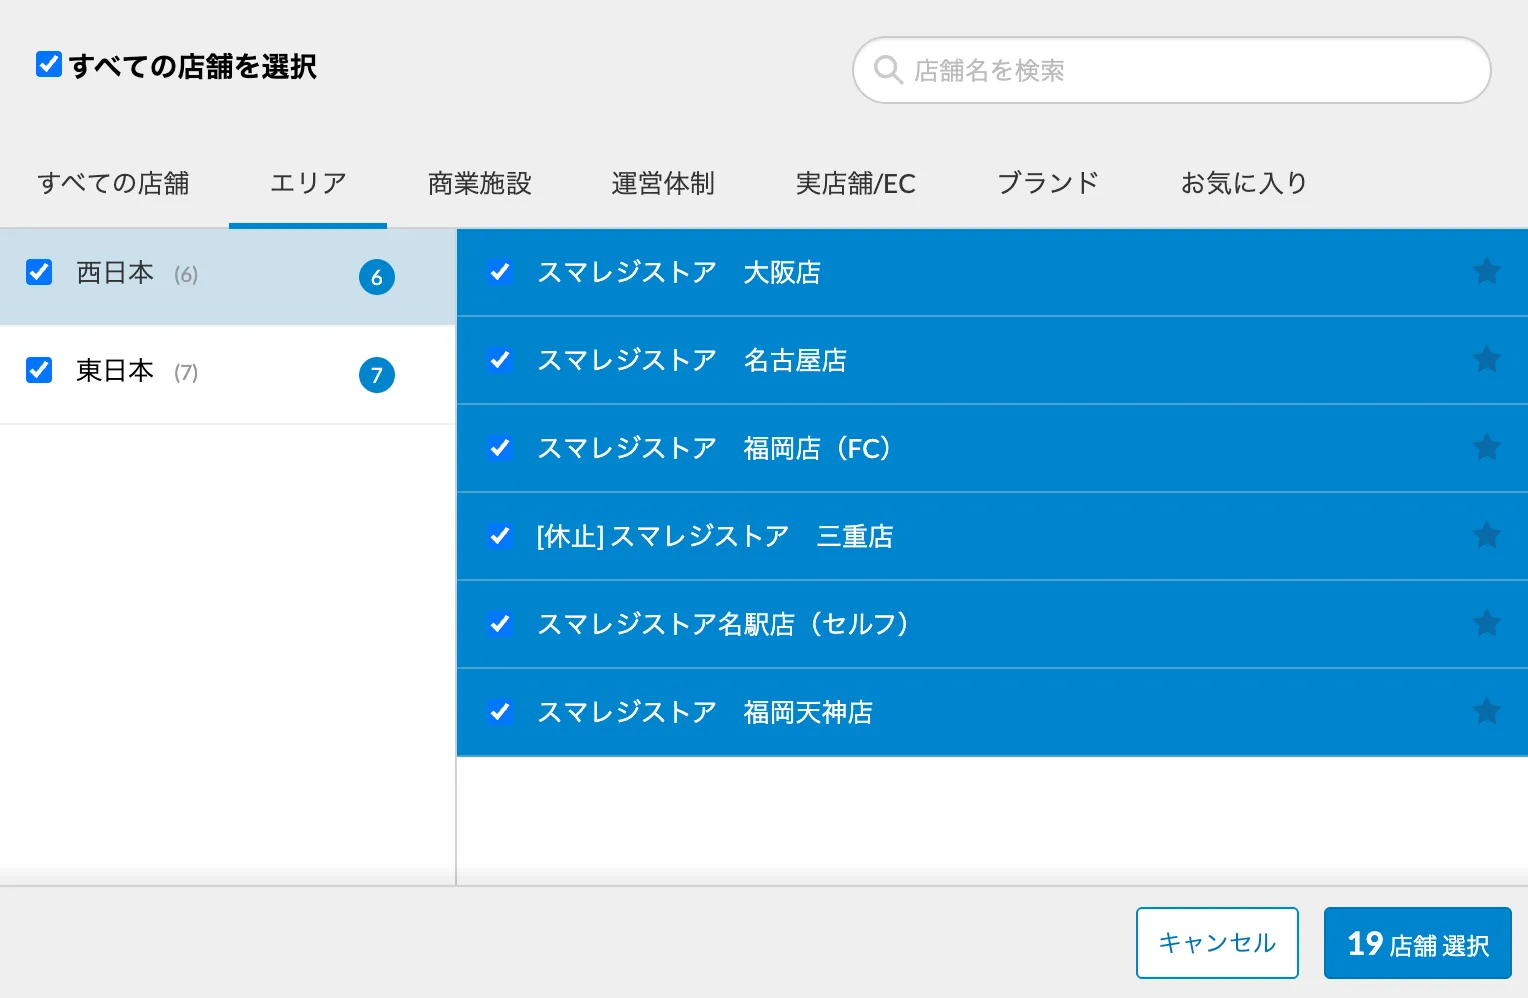Uncheck スマレジストア 名古屋店
Image resolution: width=1528 pixels, height=998 pixels.
500,360
